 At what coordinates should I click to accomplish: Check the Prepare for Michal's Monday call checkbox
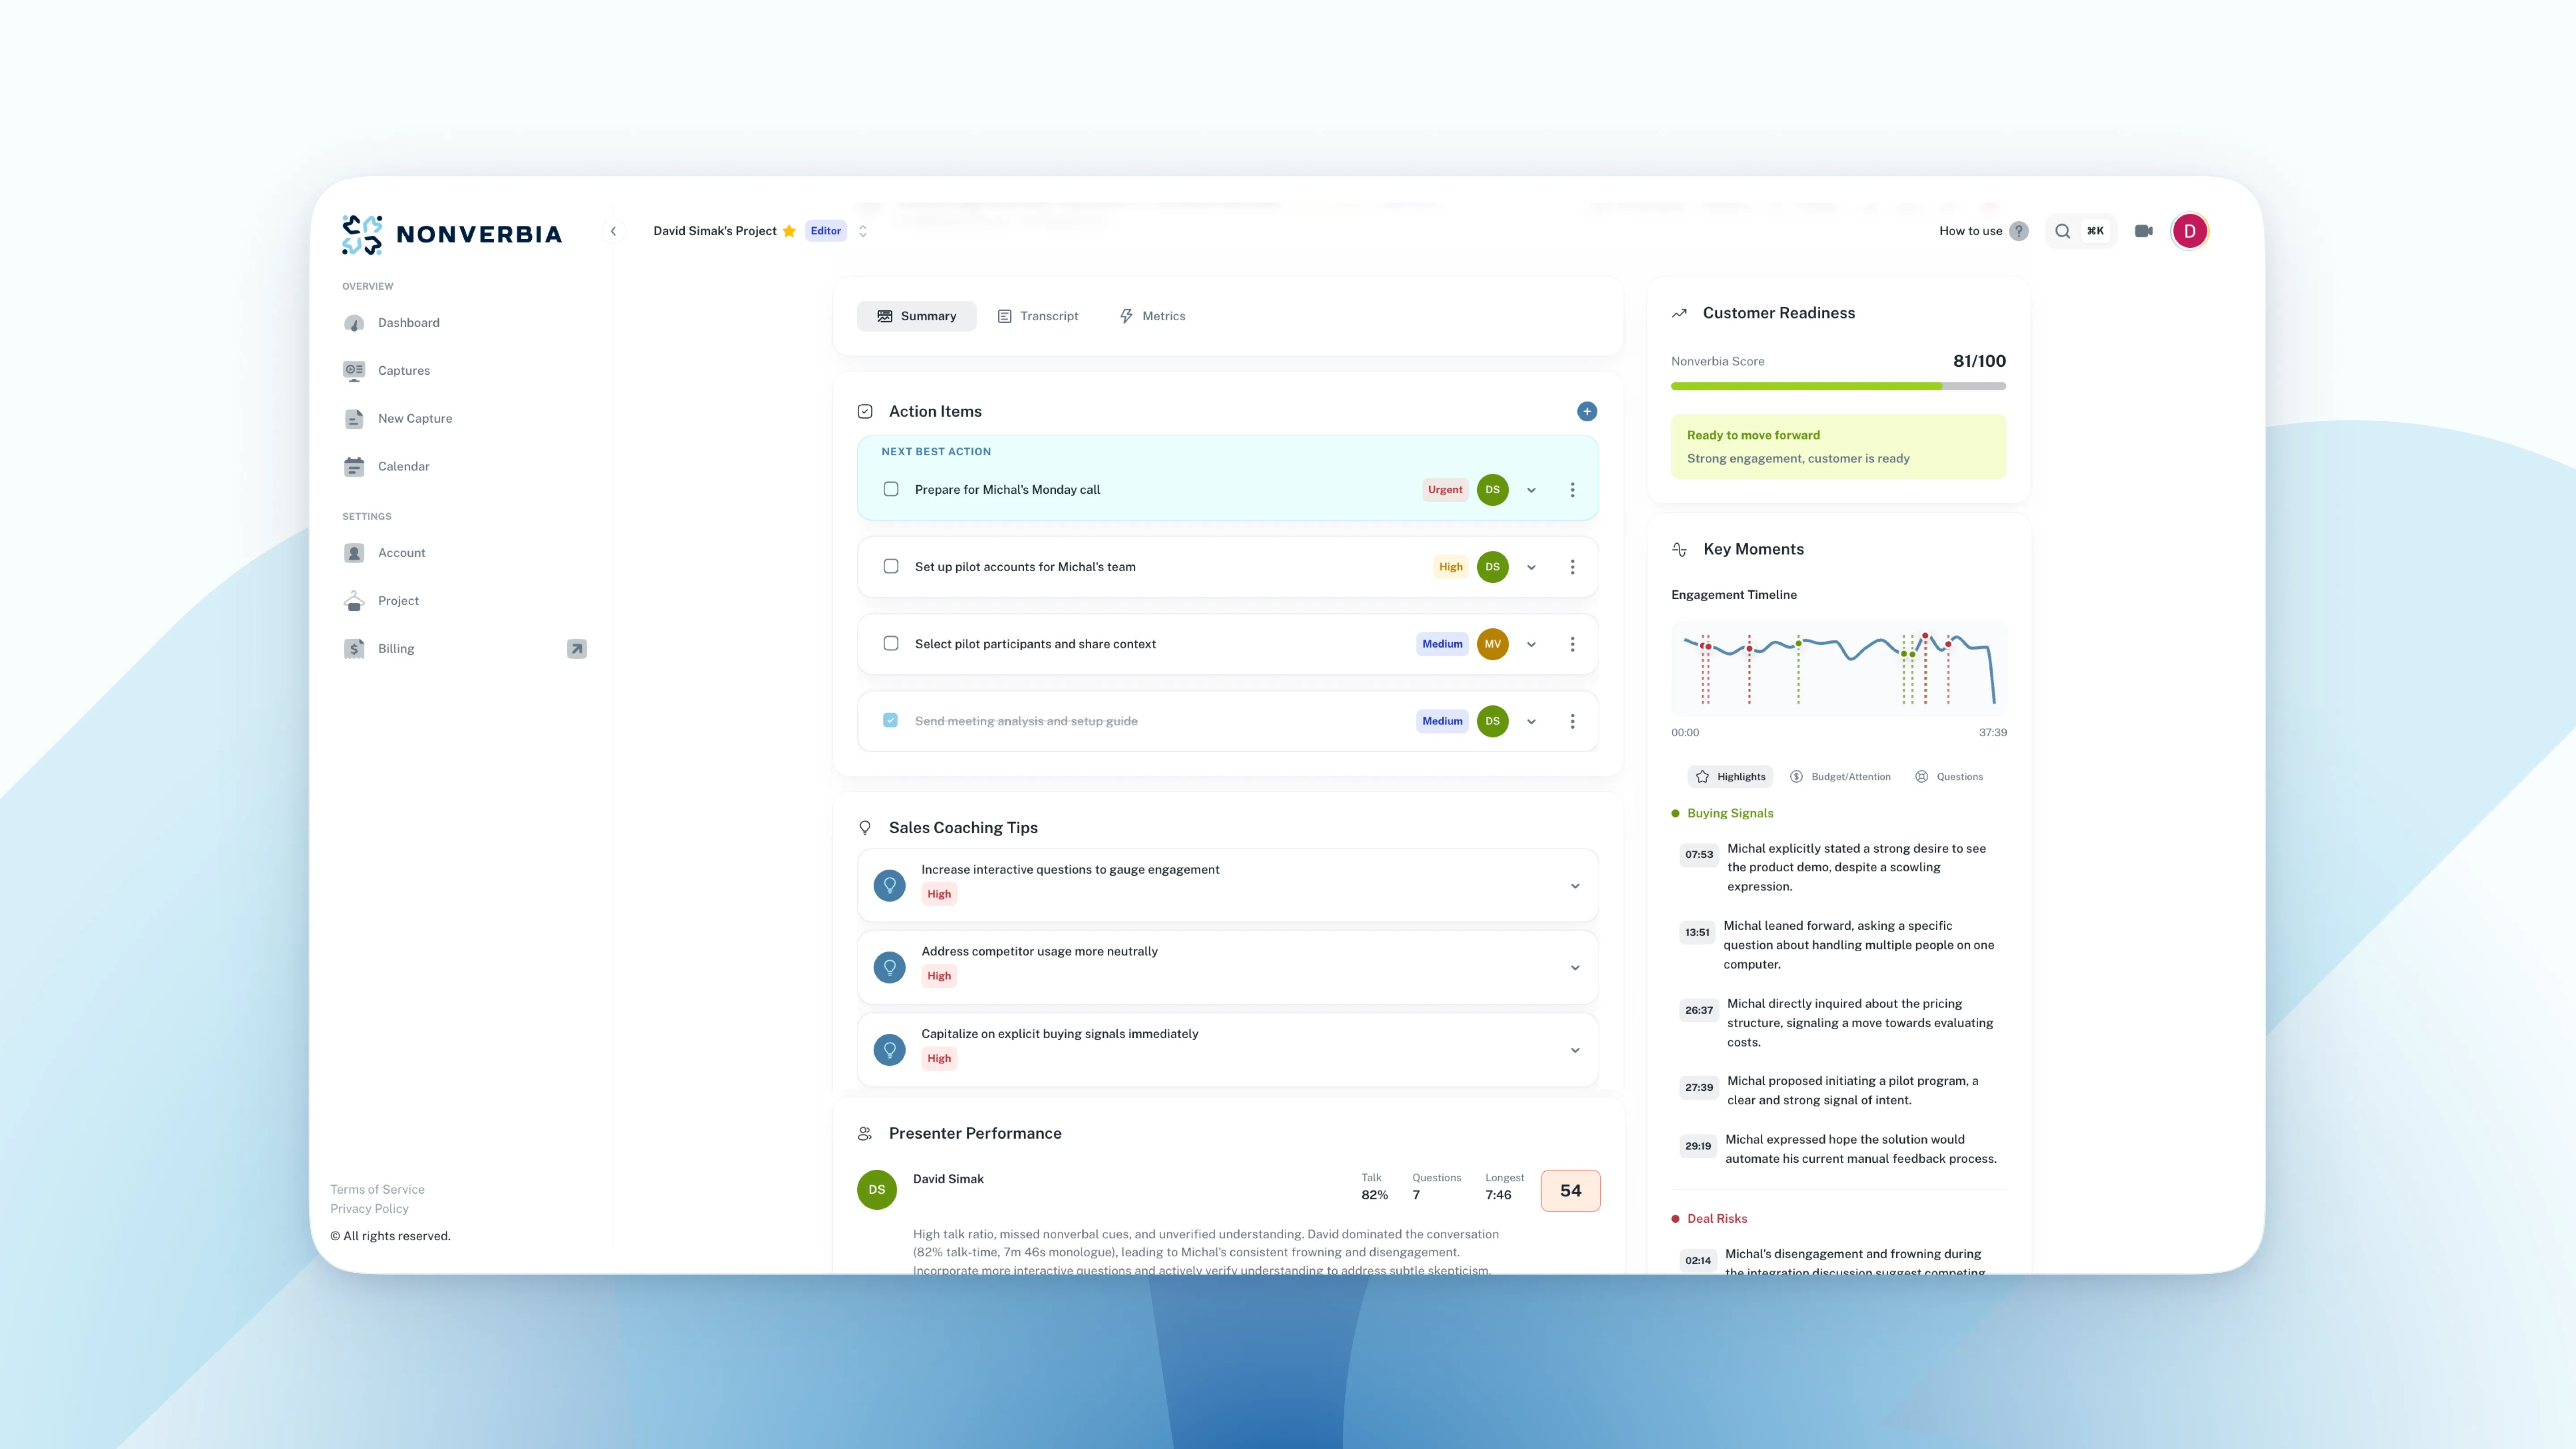coord(891,489)
